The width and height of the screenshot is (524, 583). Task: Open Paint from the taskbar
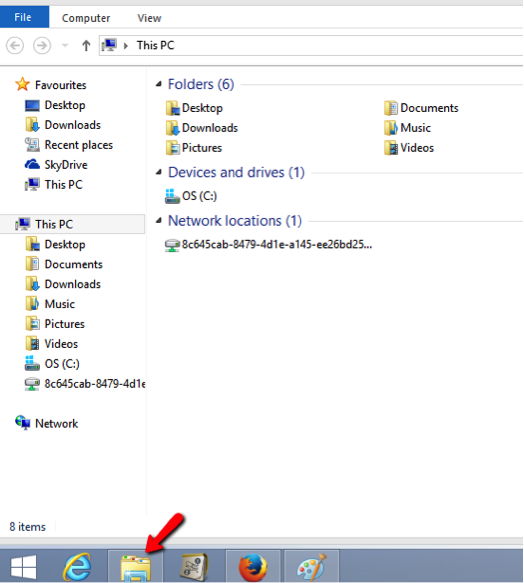click(x=312, y=567)
